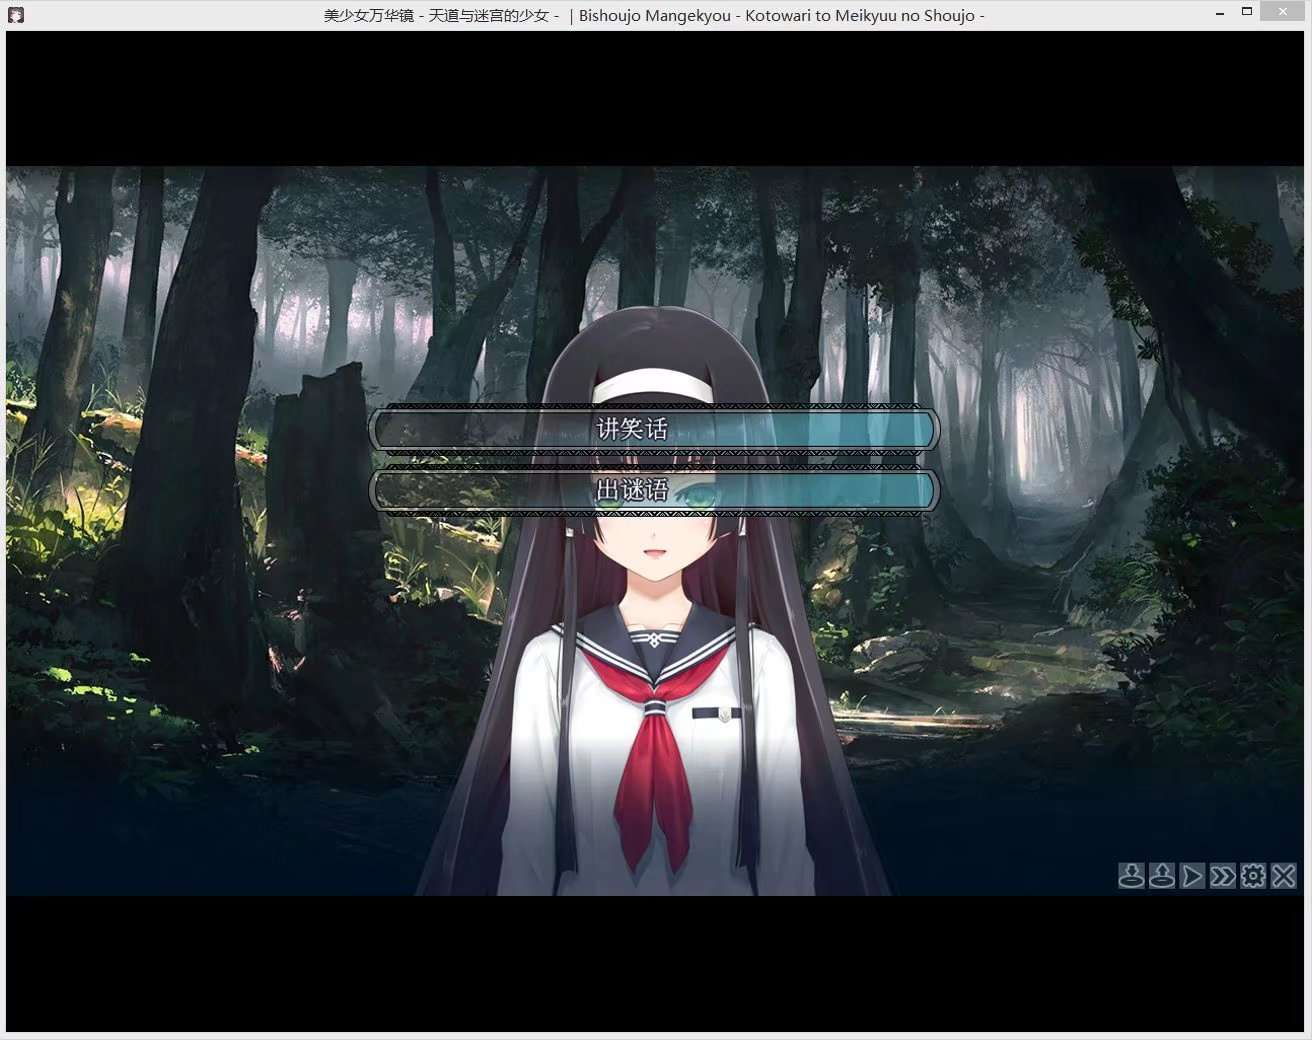The height and width of the screenshot is (1040, 1312).
Task: Click the quick save icon with down arrow
Action: [1131, 876]
